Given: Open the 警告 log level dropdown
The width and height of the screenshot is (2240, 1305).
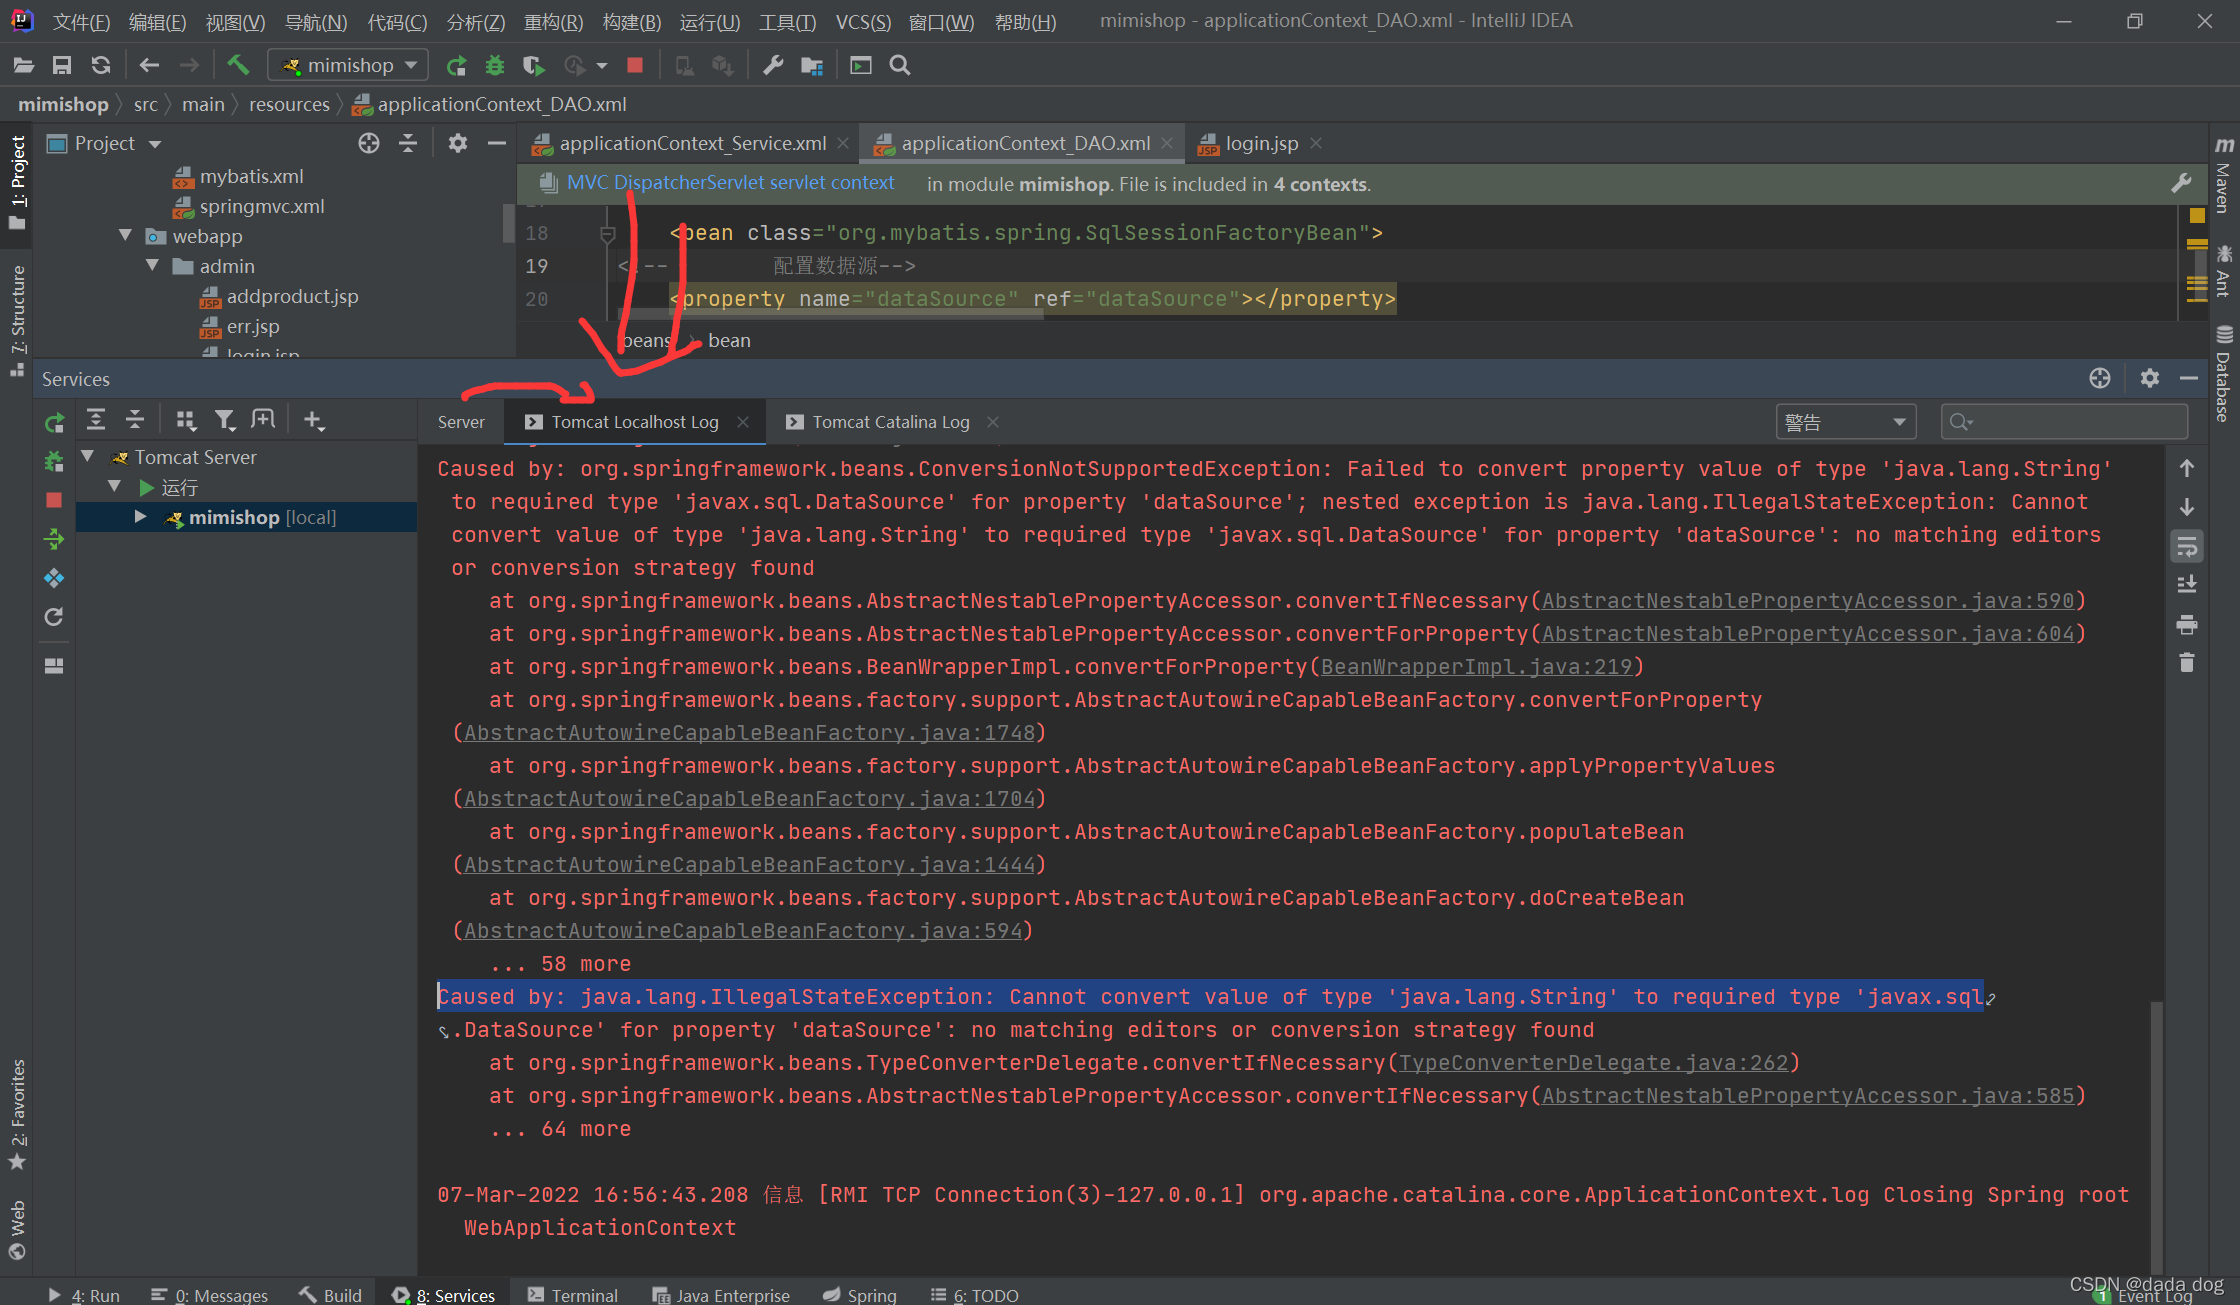Looking at the screenshot, I should (1846, 421).
